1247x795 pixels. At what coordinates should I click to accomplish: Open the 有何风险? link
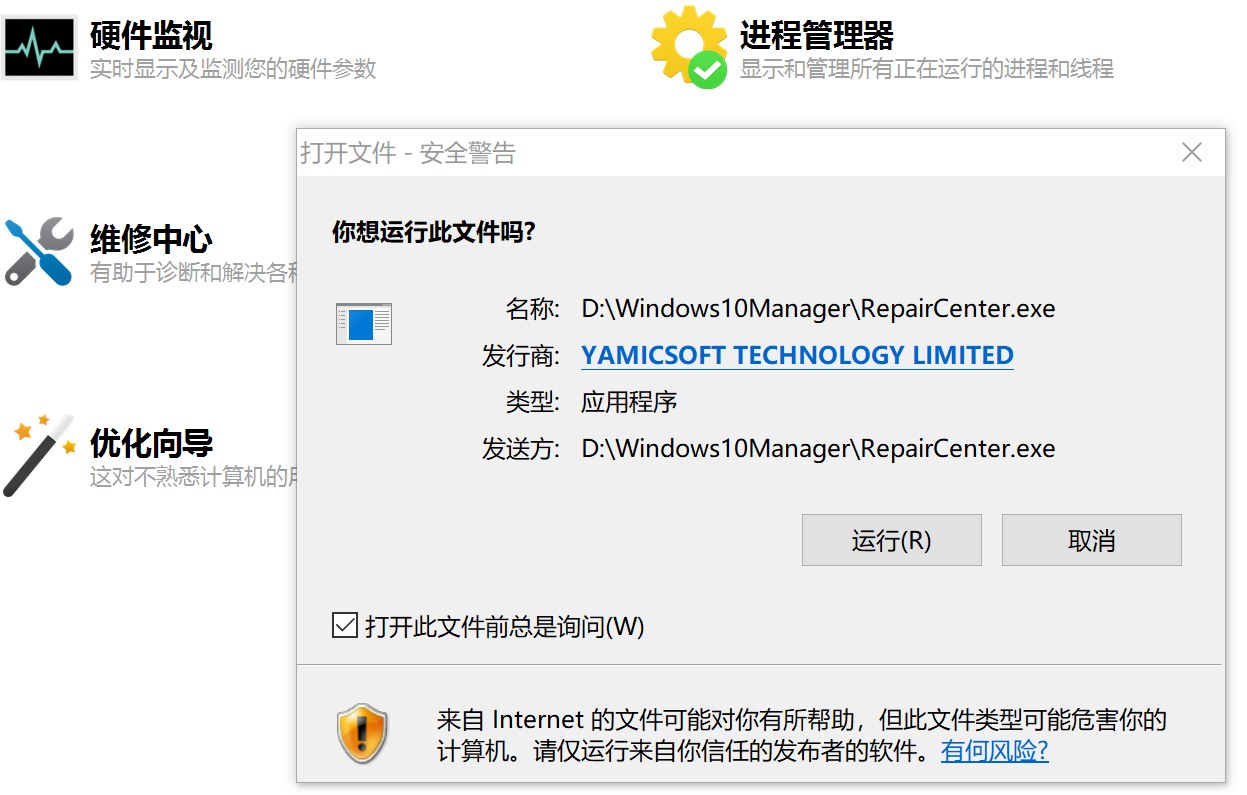coord(995,750)
